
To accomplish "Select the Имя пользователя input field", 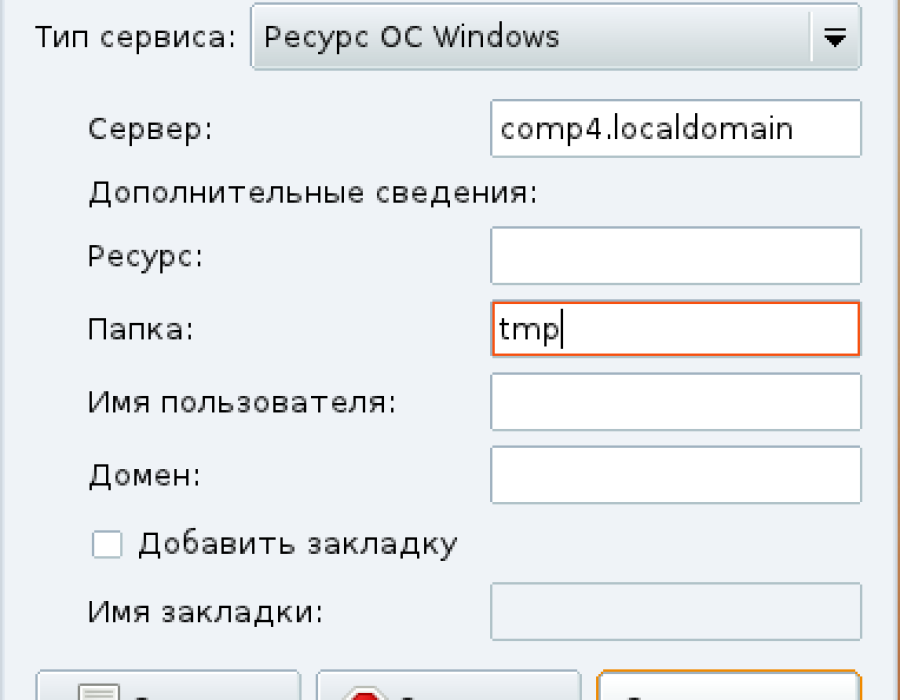I will (x=676, y=402).
